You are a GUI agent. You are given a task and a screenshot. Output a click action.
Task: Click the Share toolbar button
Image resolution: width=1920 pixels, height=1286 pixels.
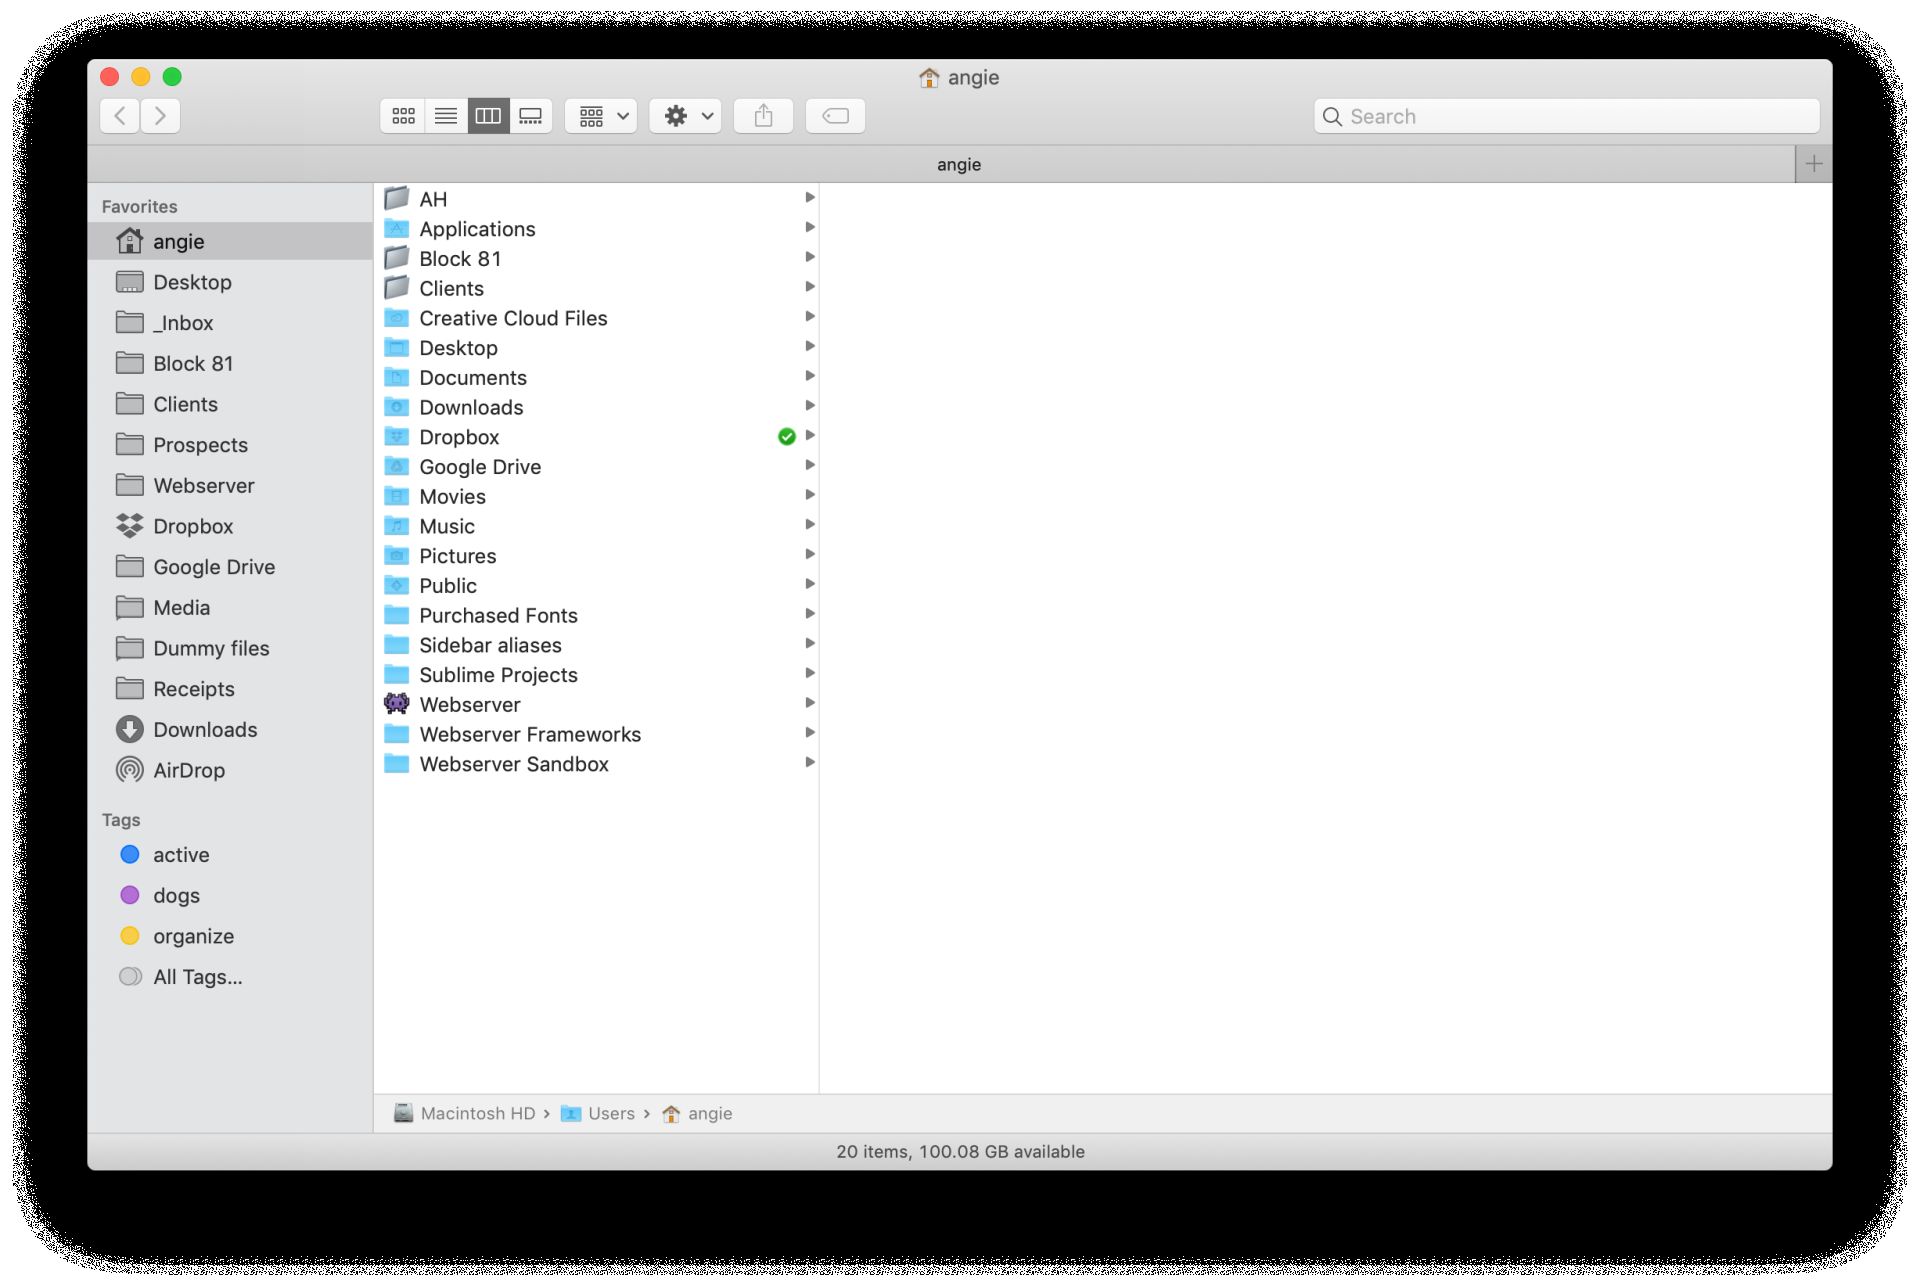point(763,116)
